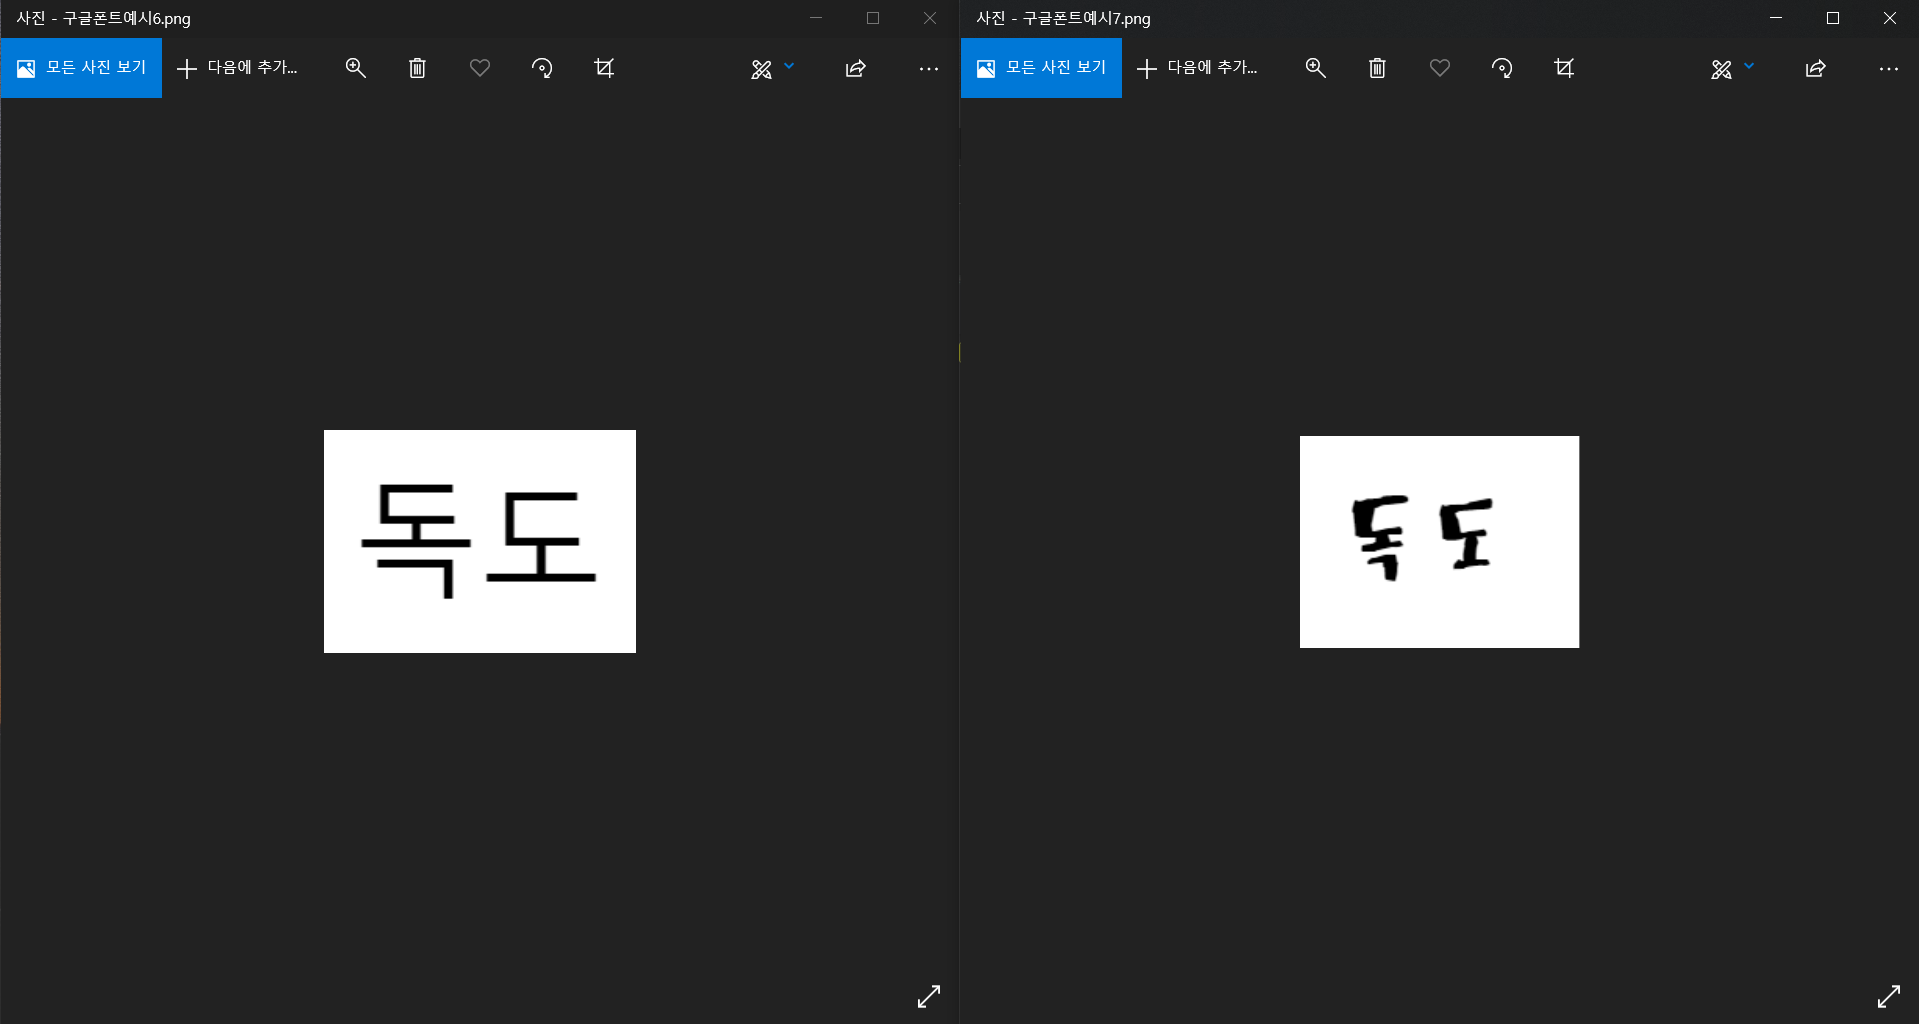Zoom in on the 구글폰트예시6.png photo
Image resolution: width=1919 pixels, height=1024 pixels.
tap(356, 68)
